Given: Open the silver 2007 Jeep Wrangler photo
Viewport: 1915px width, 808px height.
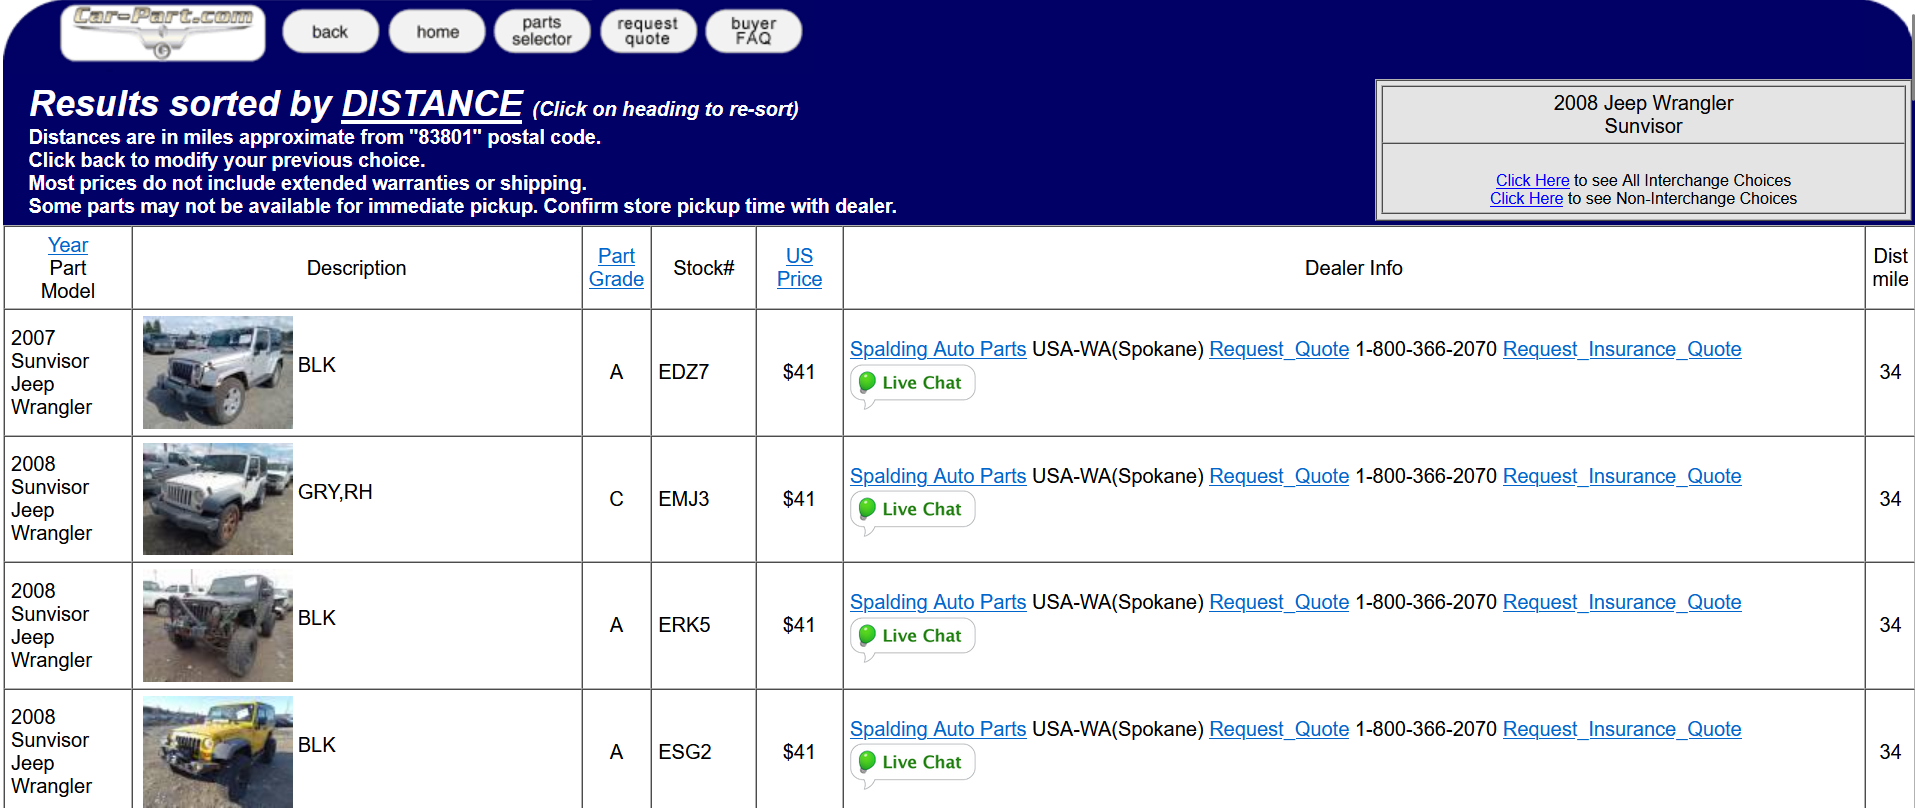Looking at the screenshot, I should 218,372.
